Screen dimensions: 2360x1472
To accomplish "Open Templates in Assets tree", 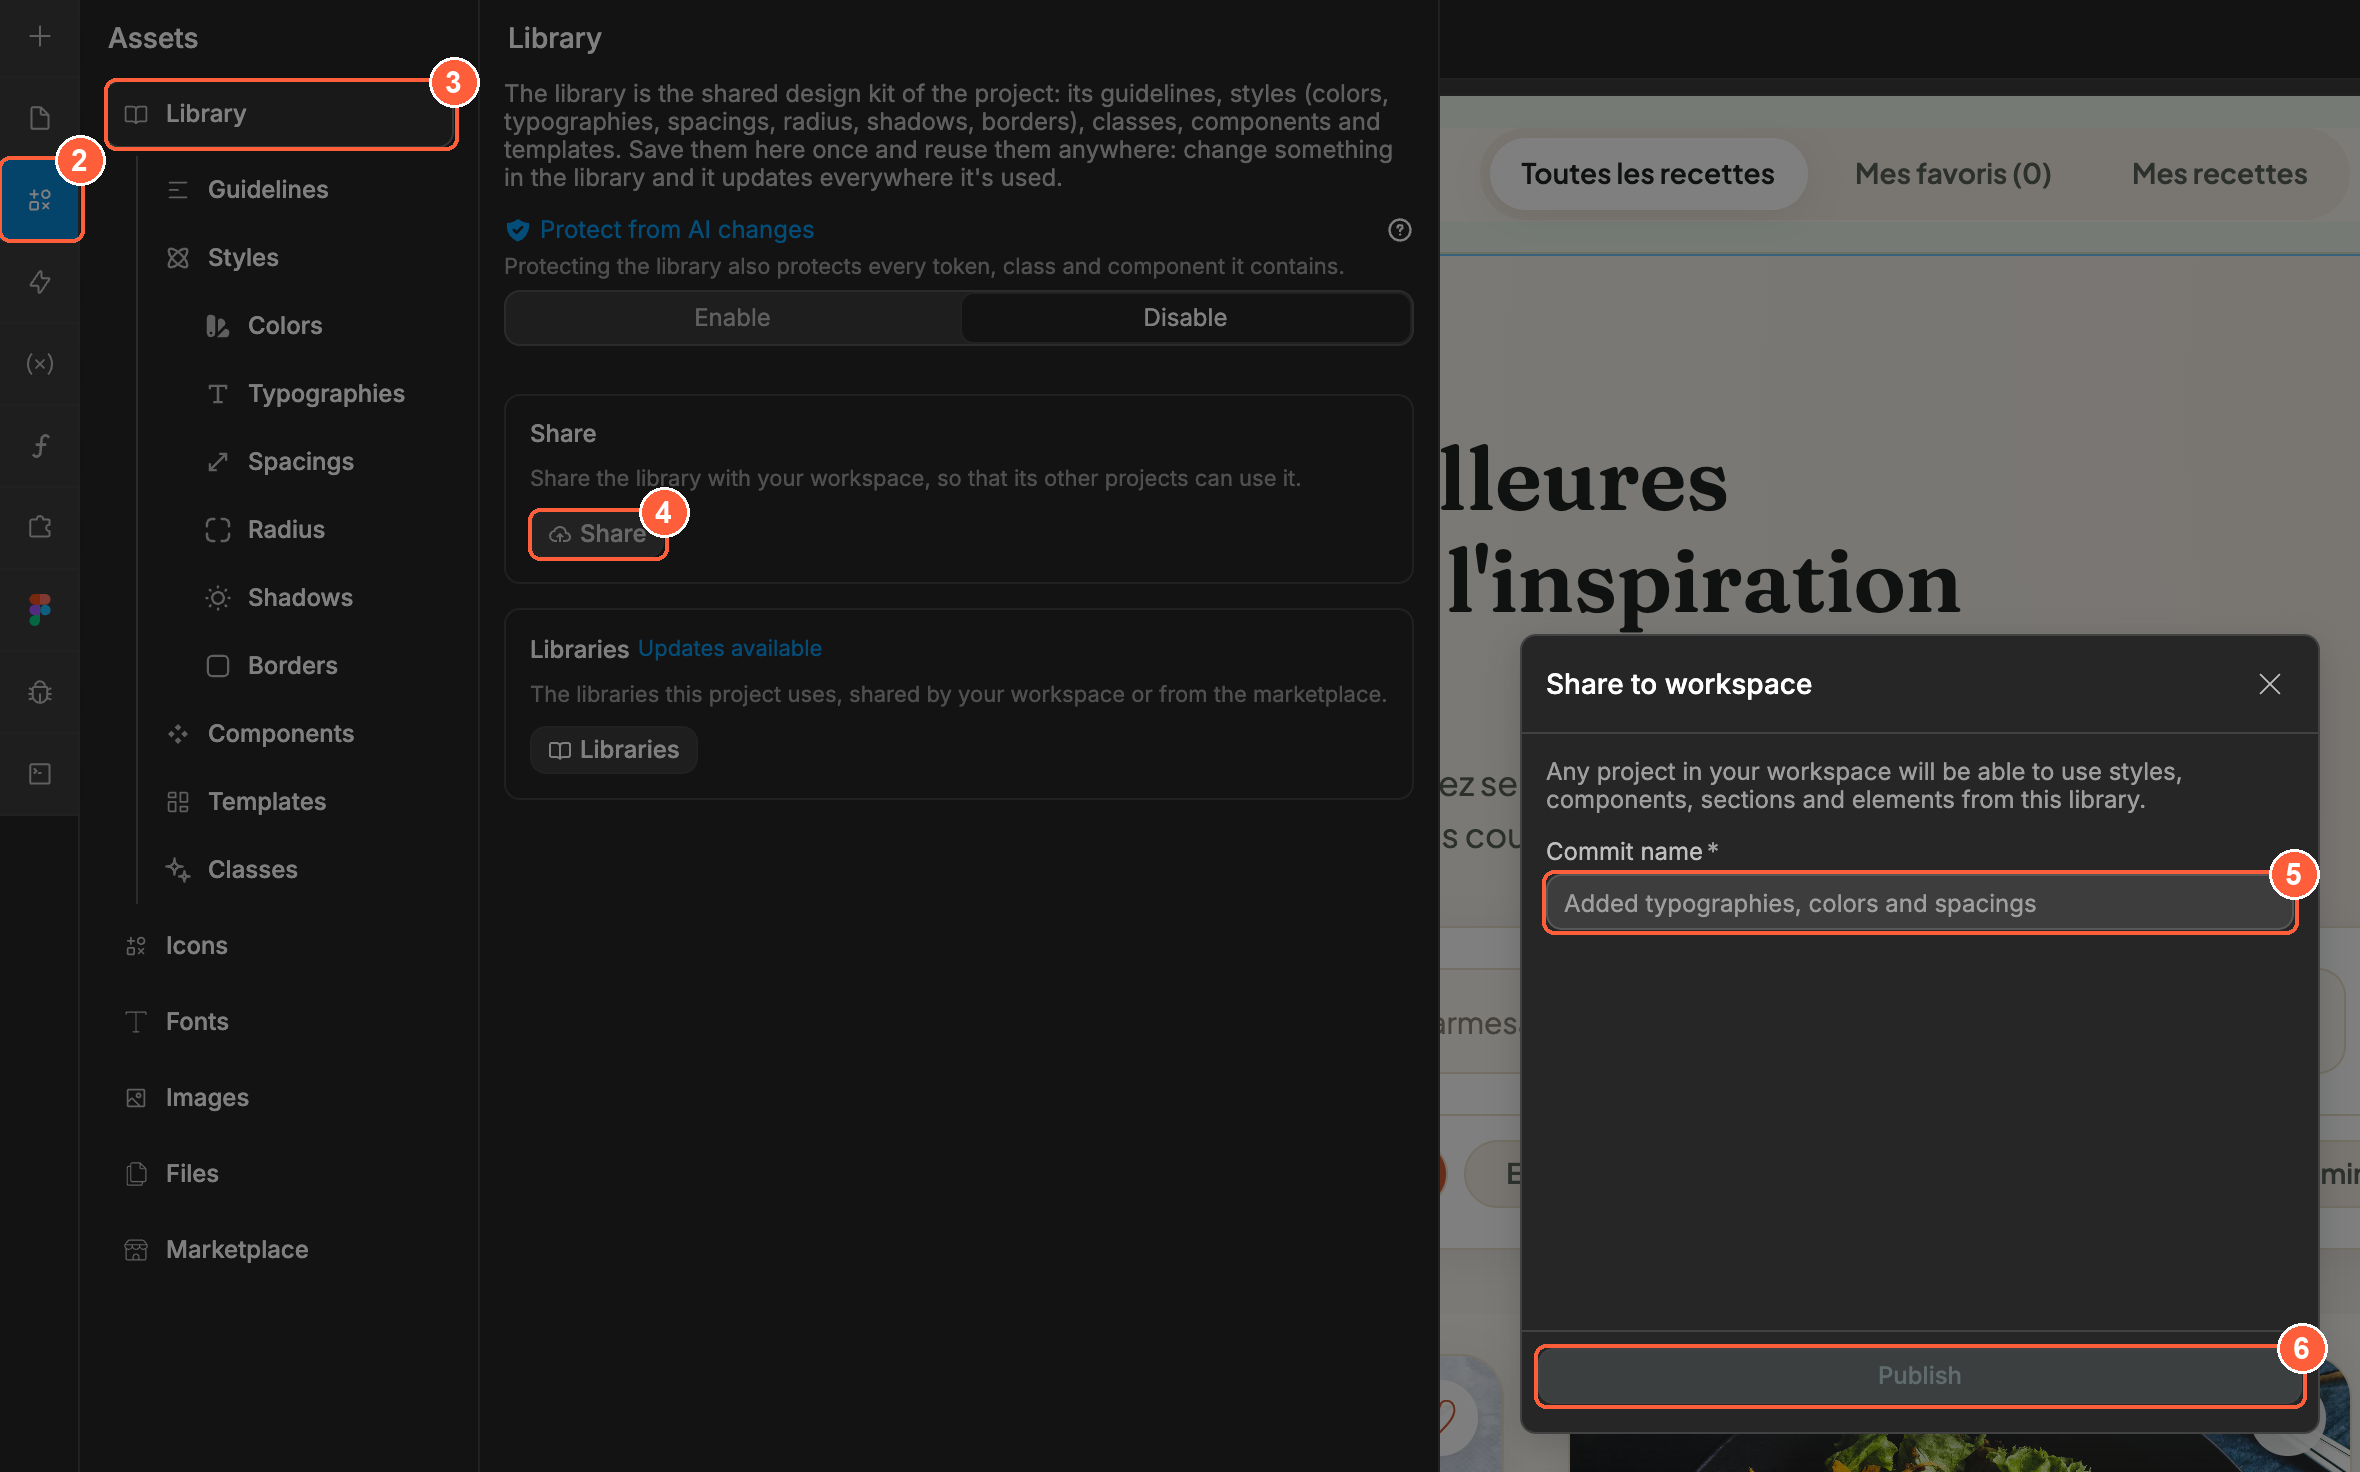I will [266, 802].
